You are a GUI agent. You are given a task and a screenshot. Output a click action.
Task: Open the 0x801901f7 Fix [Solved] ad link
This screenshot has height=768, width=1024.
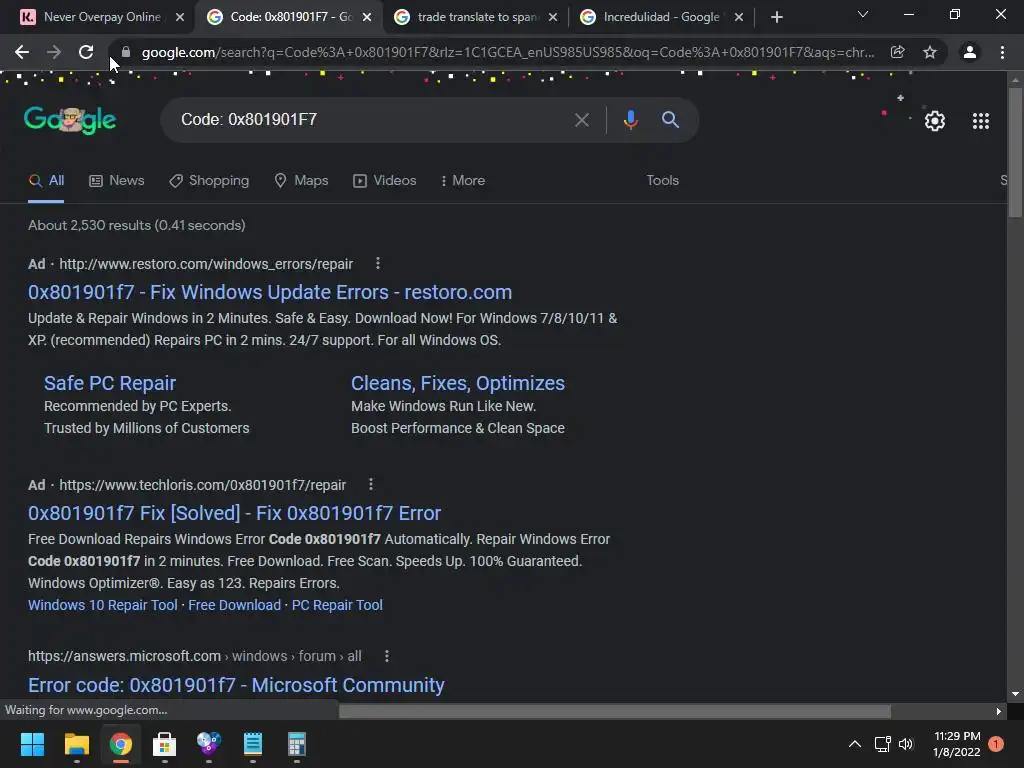(x=234, y=513)
